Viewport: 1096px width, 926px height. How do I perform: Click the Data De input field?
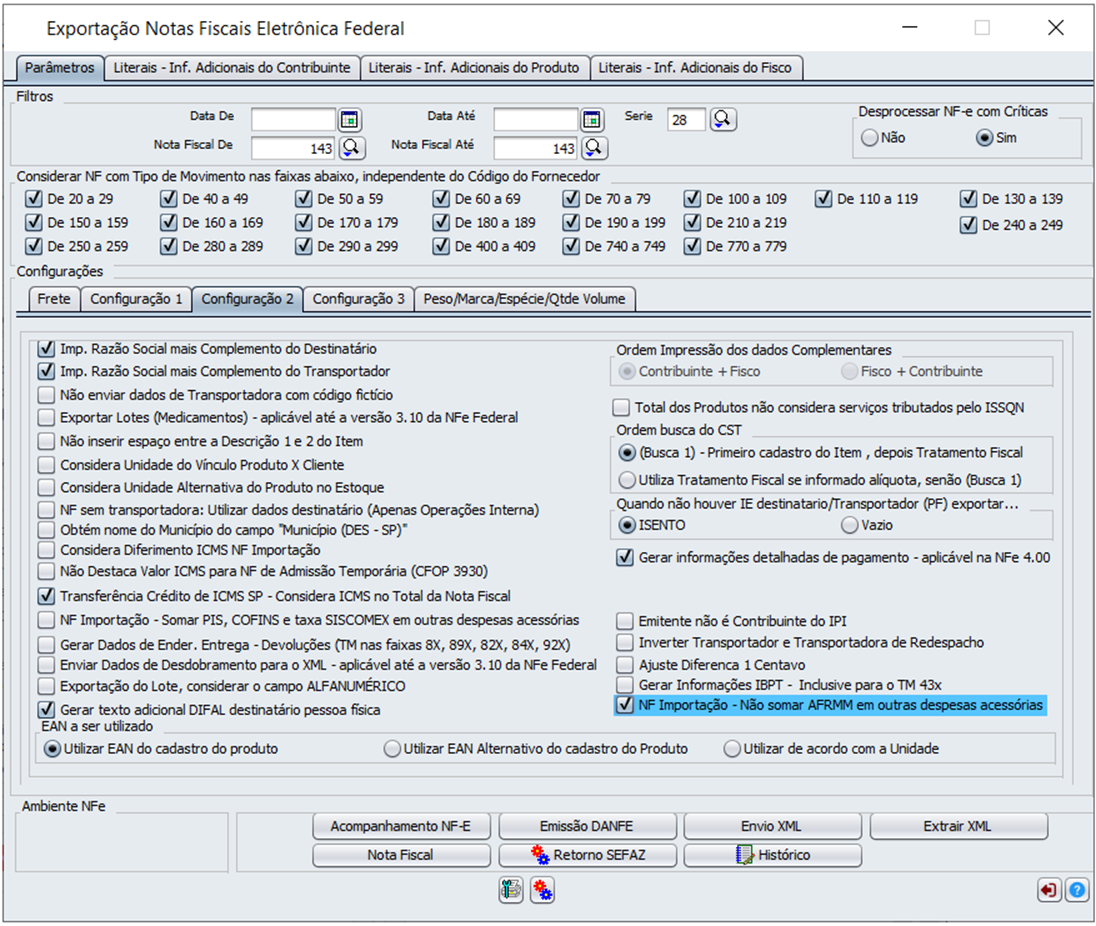pyautogui.click(x=294, y=120)
